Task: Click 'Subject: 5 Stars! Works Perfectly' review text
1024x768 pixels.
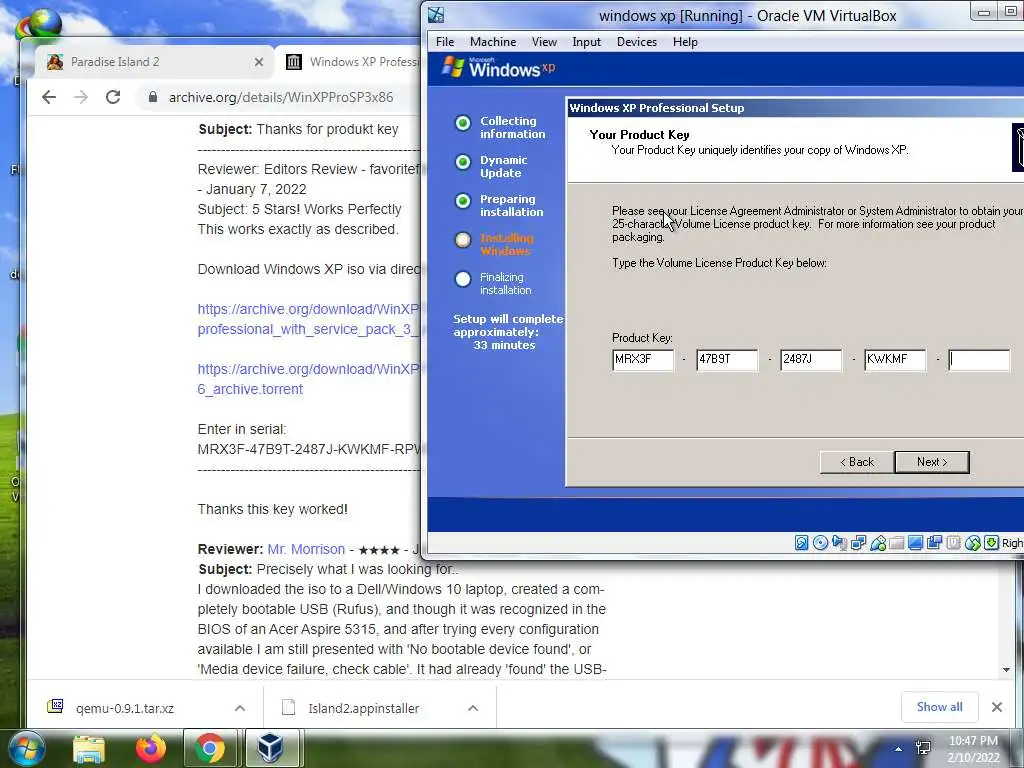Action: 299,209
